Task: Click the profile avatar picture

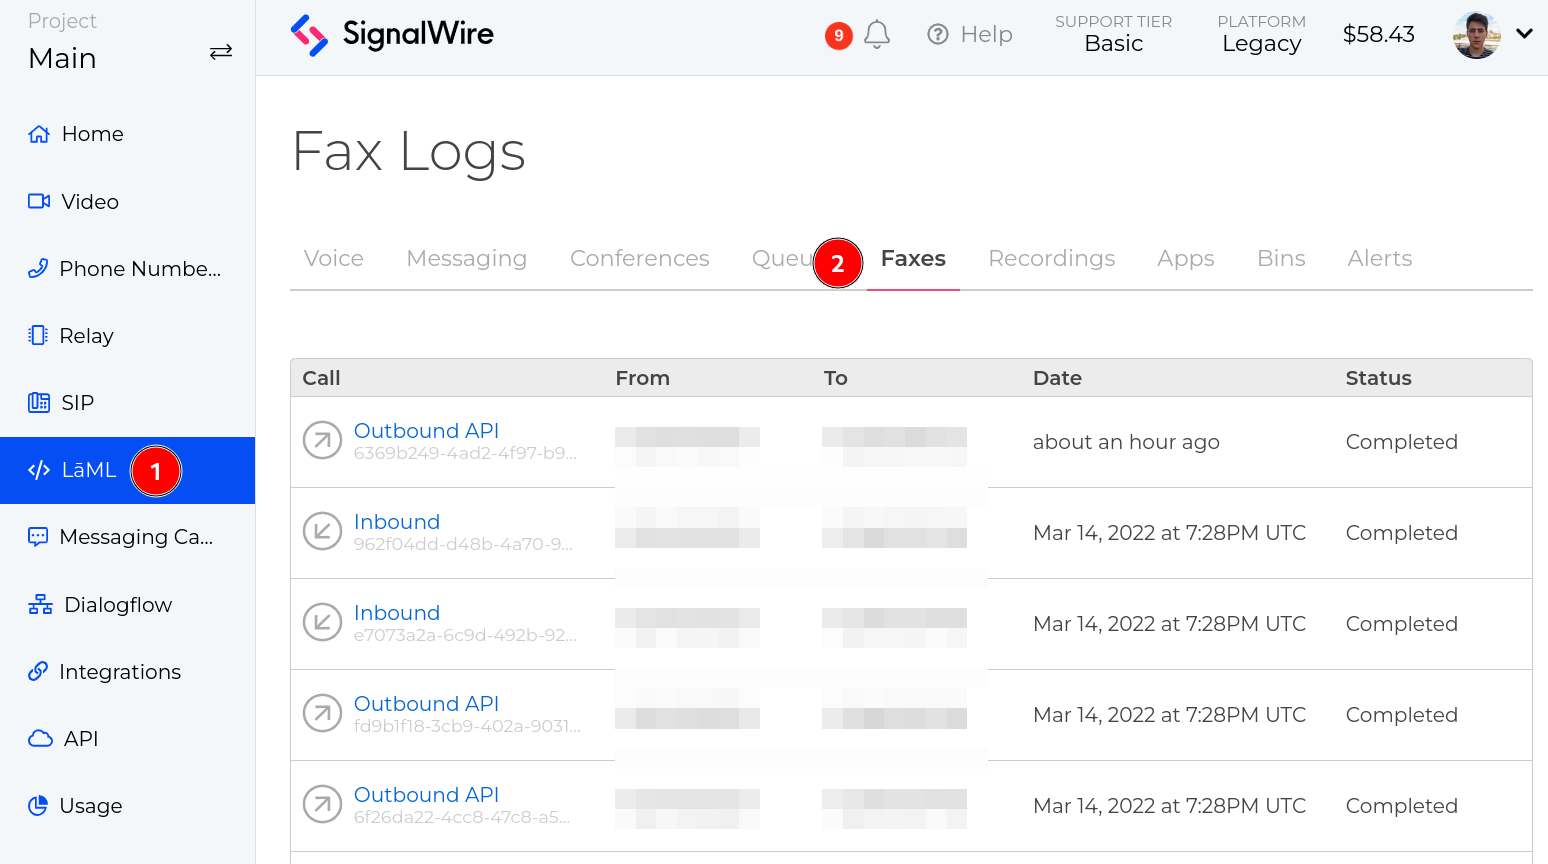Action: coord(1476,33)
